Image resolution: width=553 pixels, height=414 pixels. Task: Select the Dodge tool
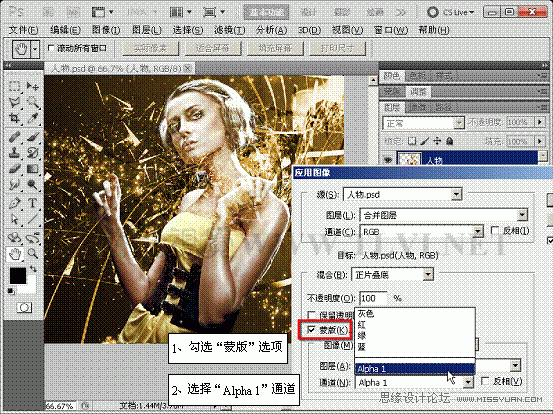[x=33, y=185]
